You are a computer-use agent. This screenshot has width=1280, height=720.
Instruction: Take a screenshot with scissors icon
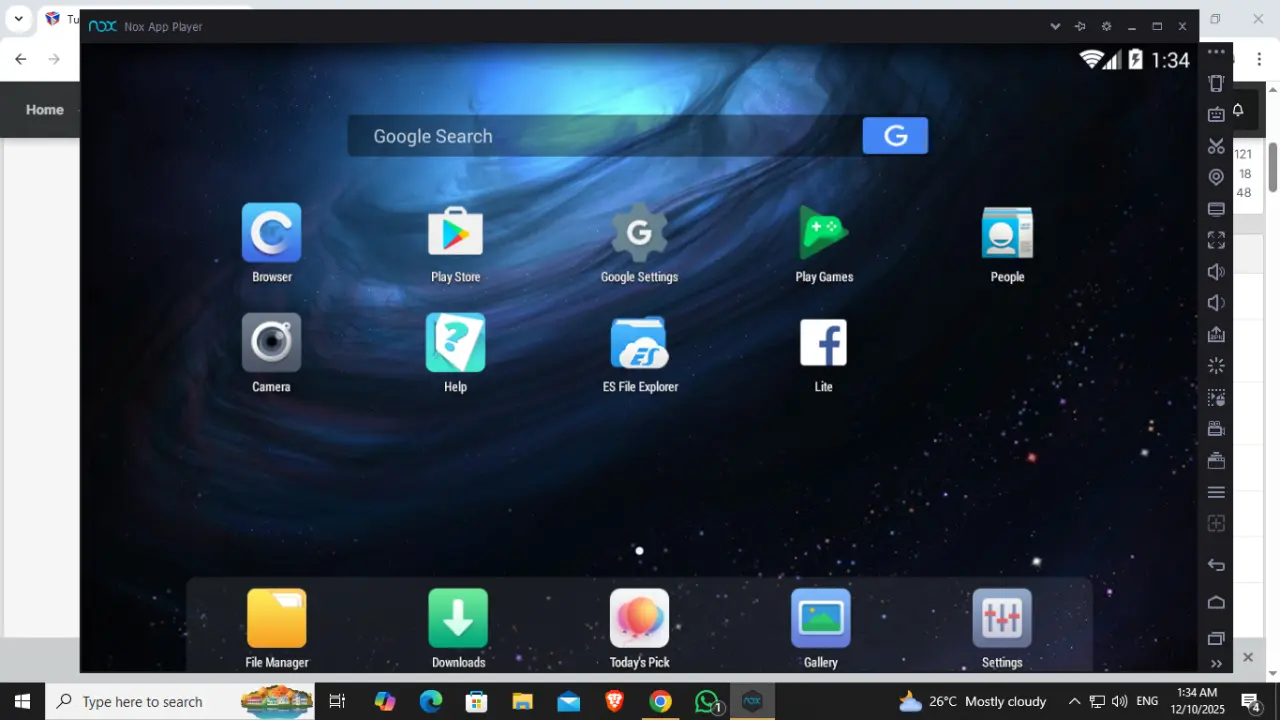(1216, 146)
